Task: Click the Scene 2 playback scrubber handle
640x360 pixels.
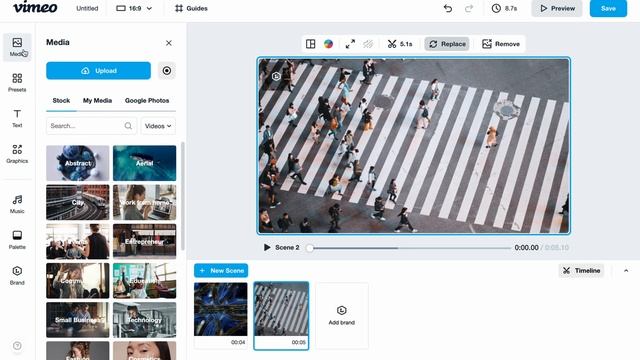Action: click(x=309, y=248)
